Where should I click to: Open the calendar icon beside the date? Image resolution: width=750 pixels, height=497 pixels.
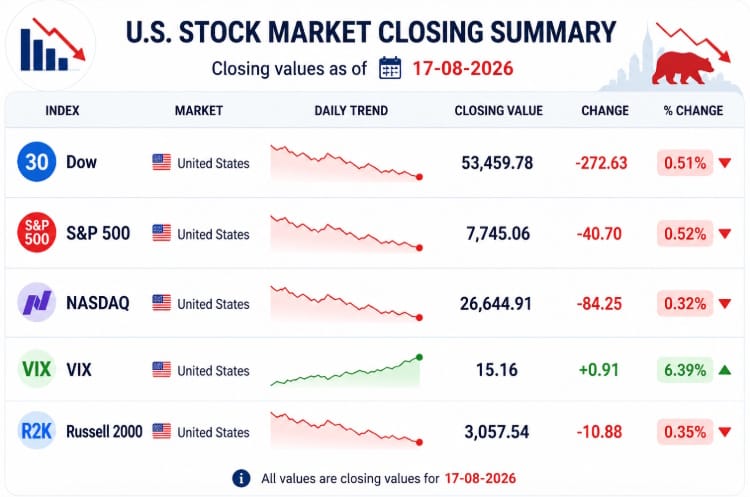tap(390, 68)
